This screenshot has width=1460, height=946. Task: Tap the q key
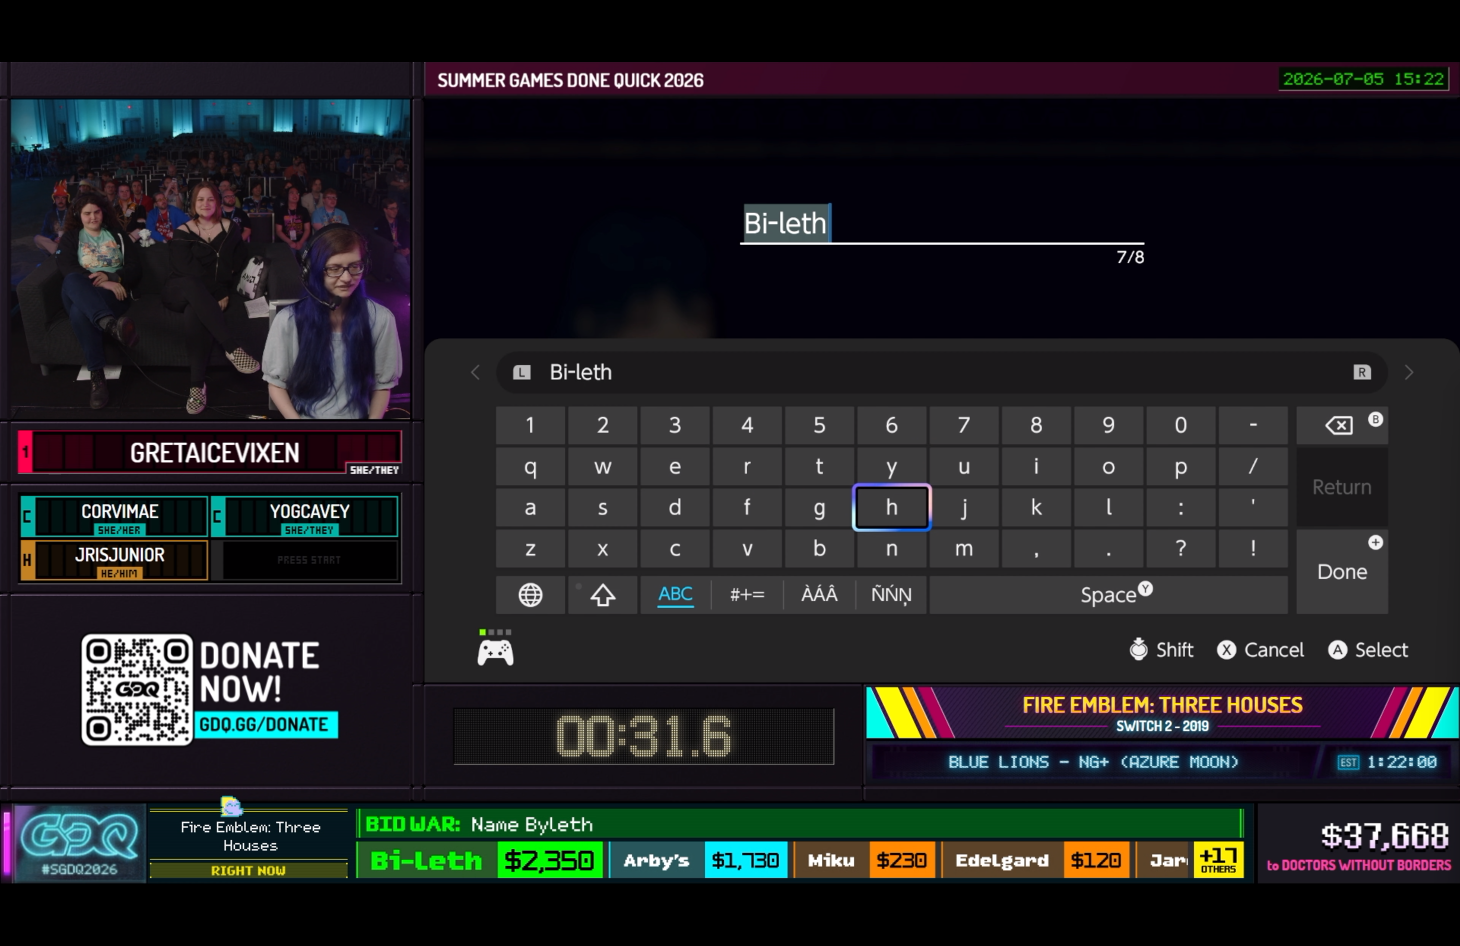point(530,466)
